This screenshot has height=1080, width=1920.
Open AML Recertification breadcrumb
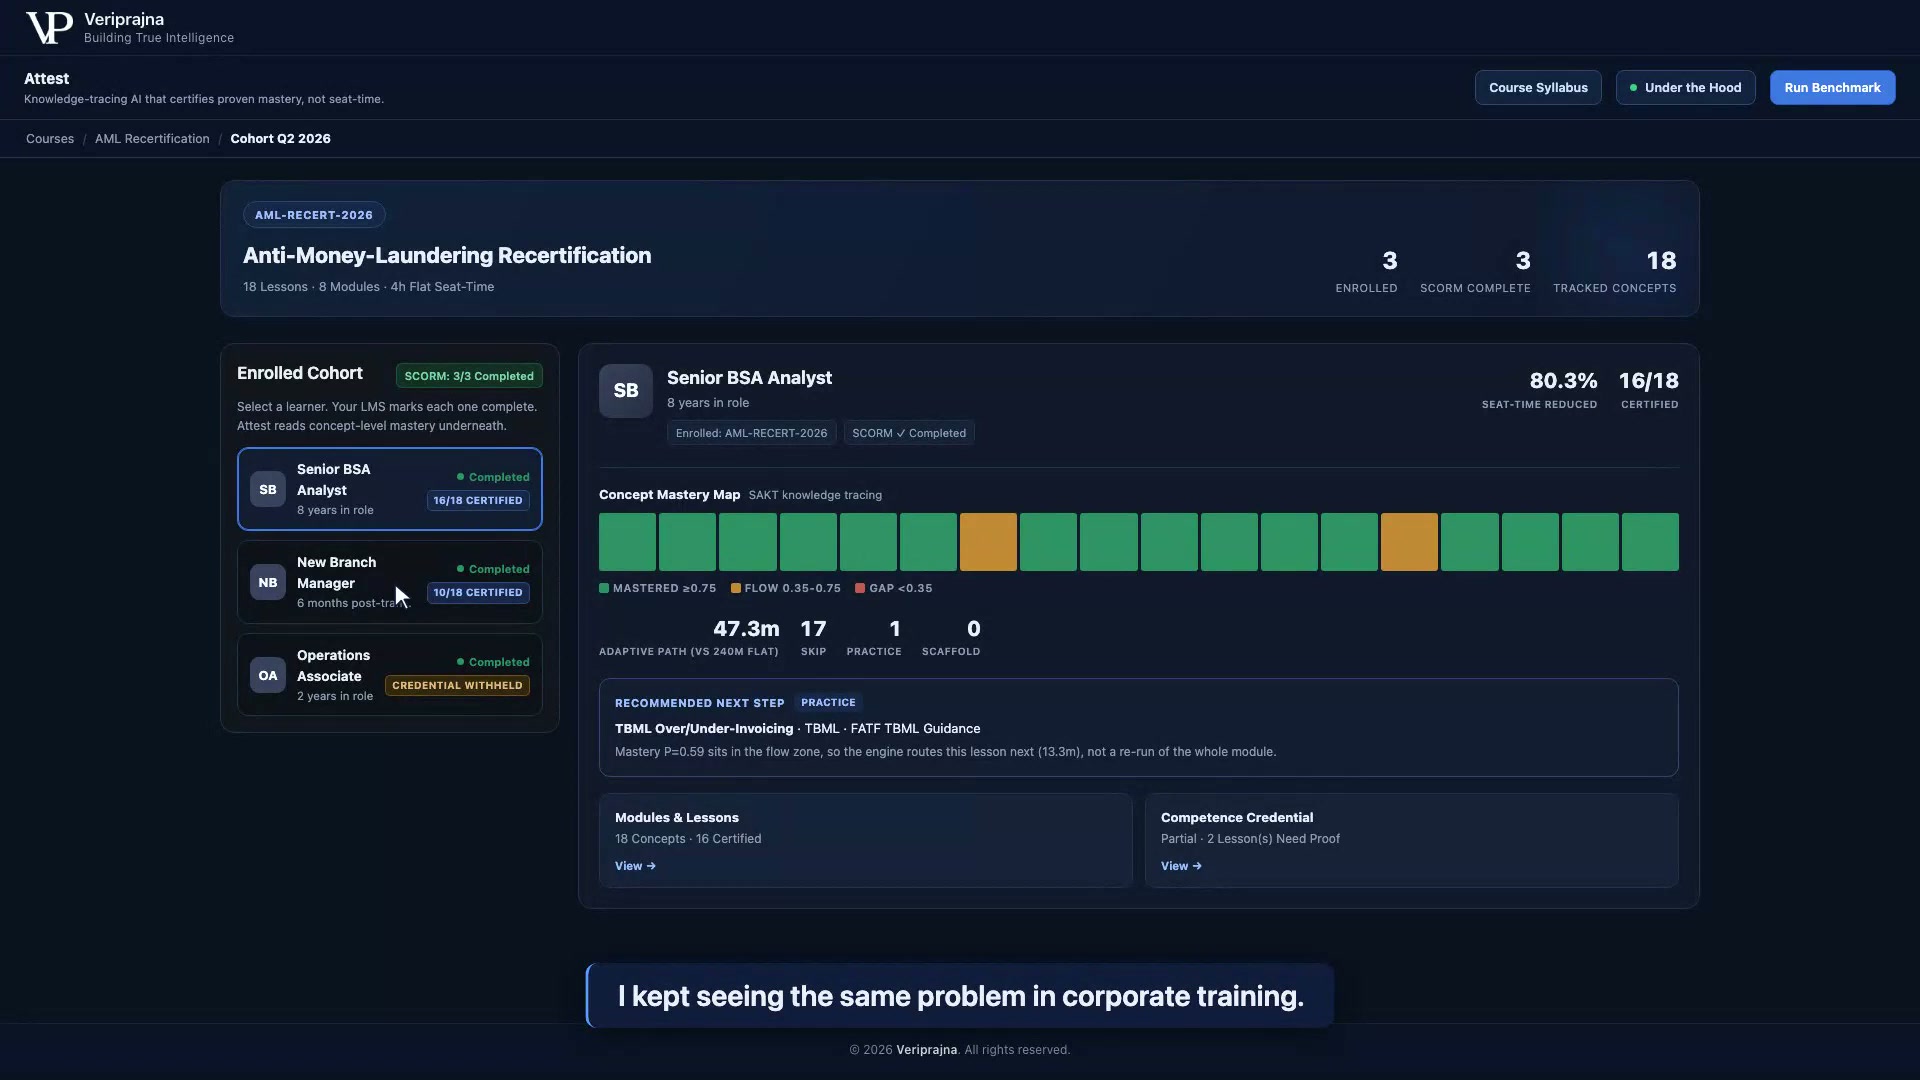(152, 139)
